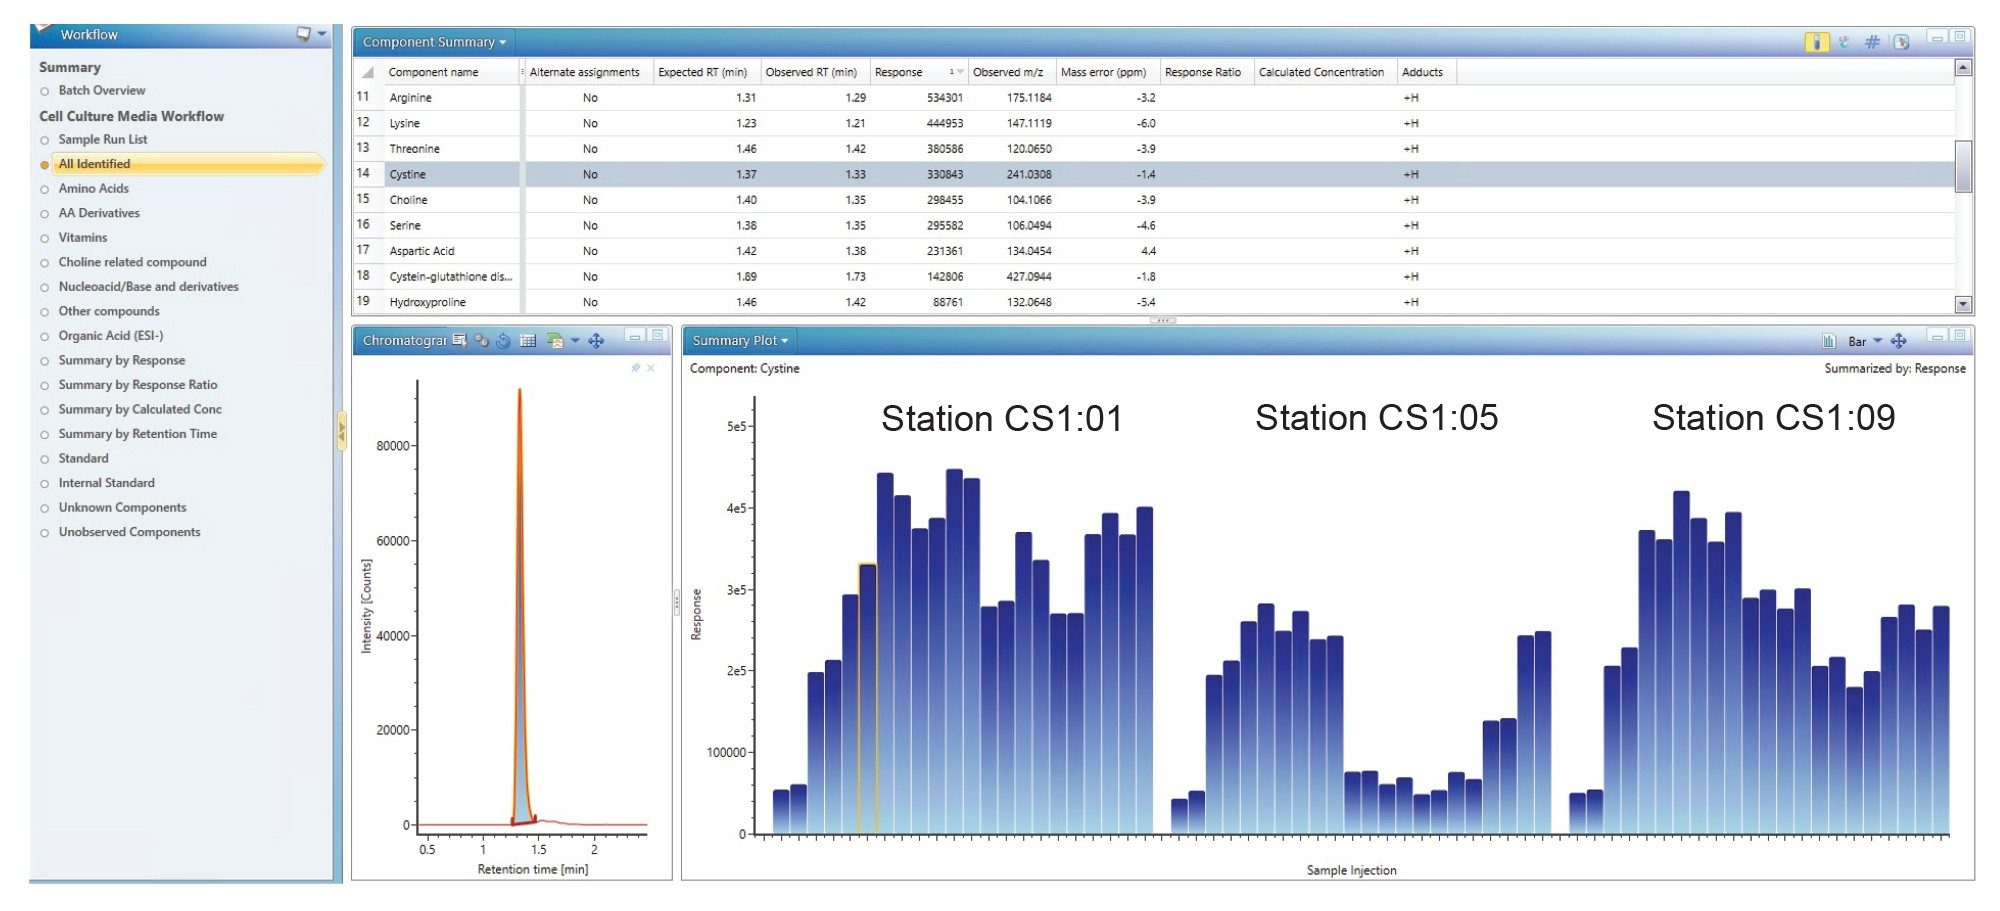Select the Summary by Calculated Conc filter

click(x=140, y=409)
